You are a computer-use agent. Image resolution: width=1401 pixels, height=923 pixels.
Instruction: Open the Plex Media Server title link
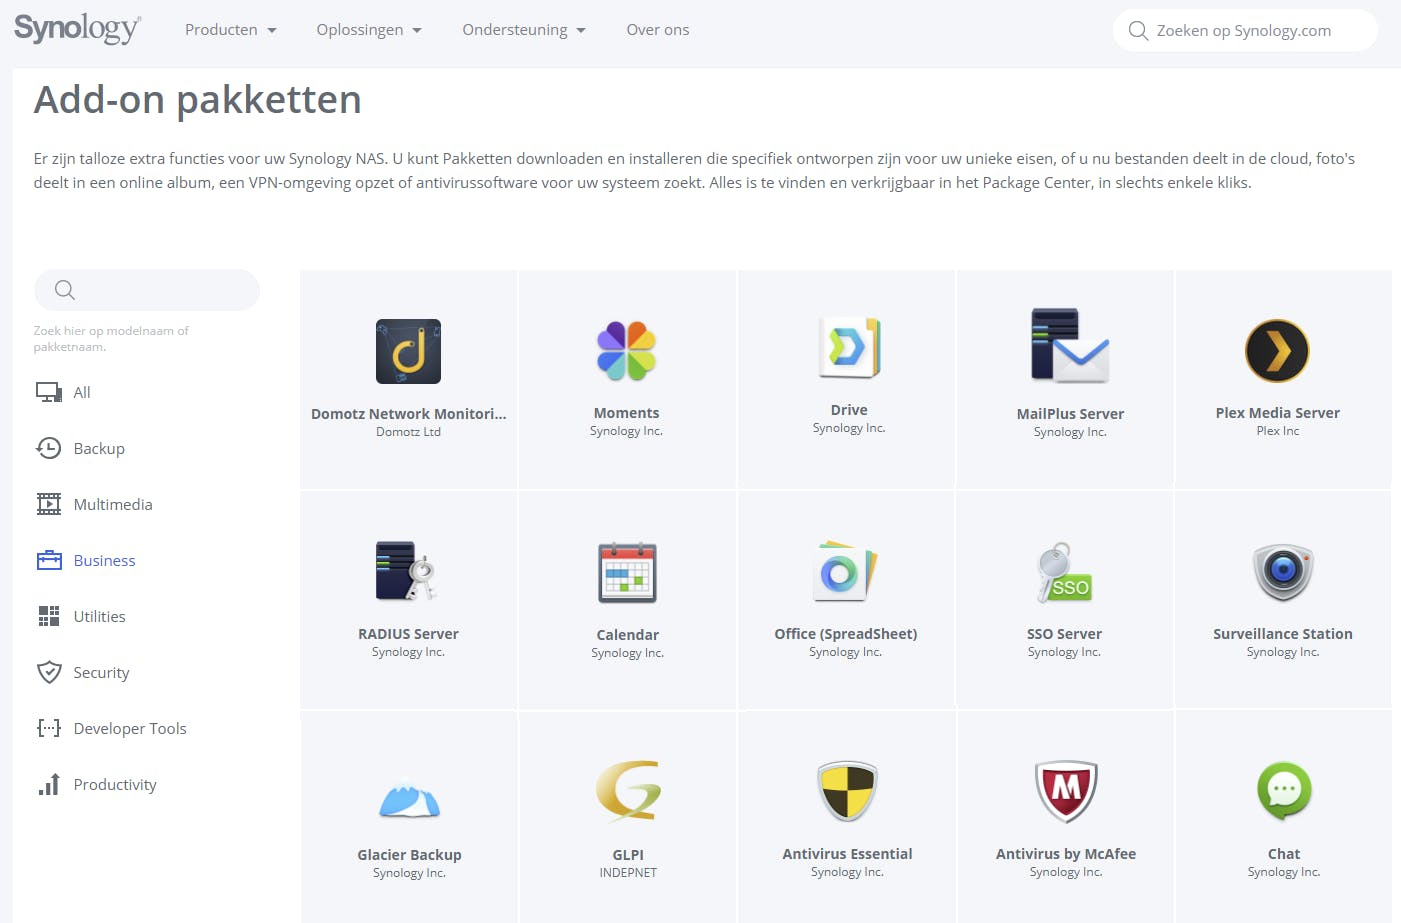pyautogui.click(x=1278, y=412)
